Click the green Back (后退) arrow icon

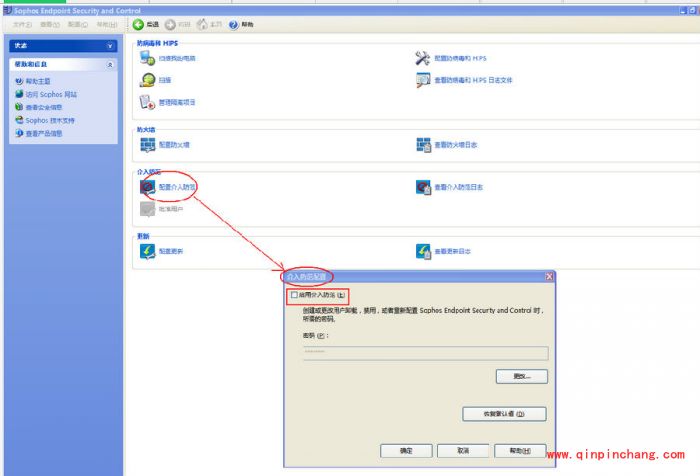(139, 24)
